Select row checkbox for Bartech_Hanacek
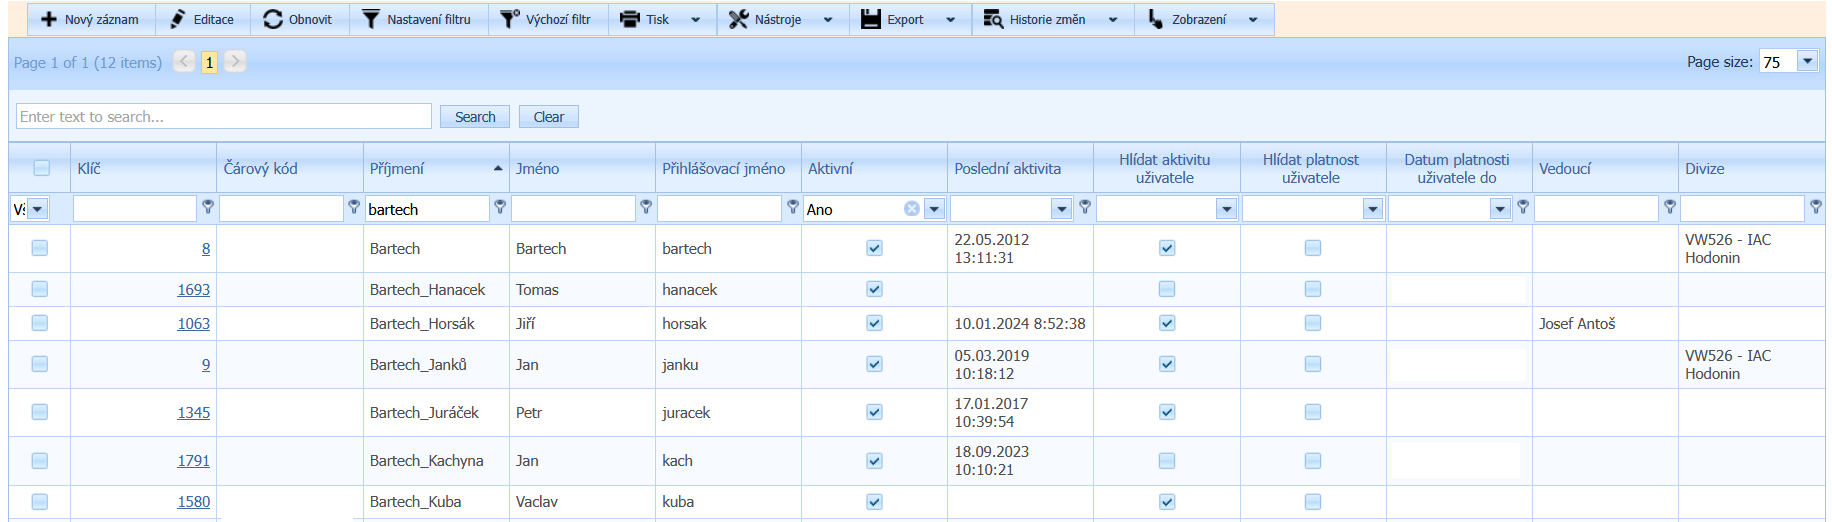 [x=40, y=289]
